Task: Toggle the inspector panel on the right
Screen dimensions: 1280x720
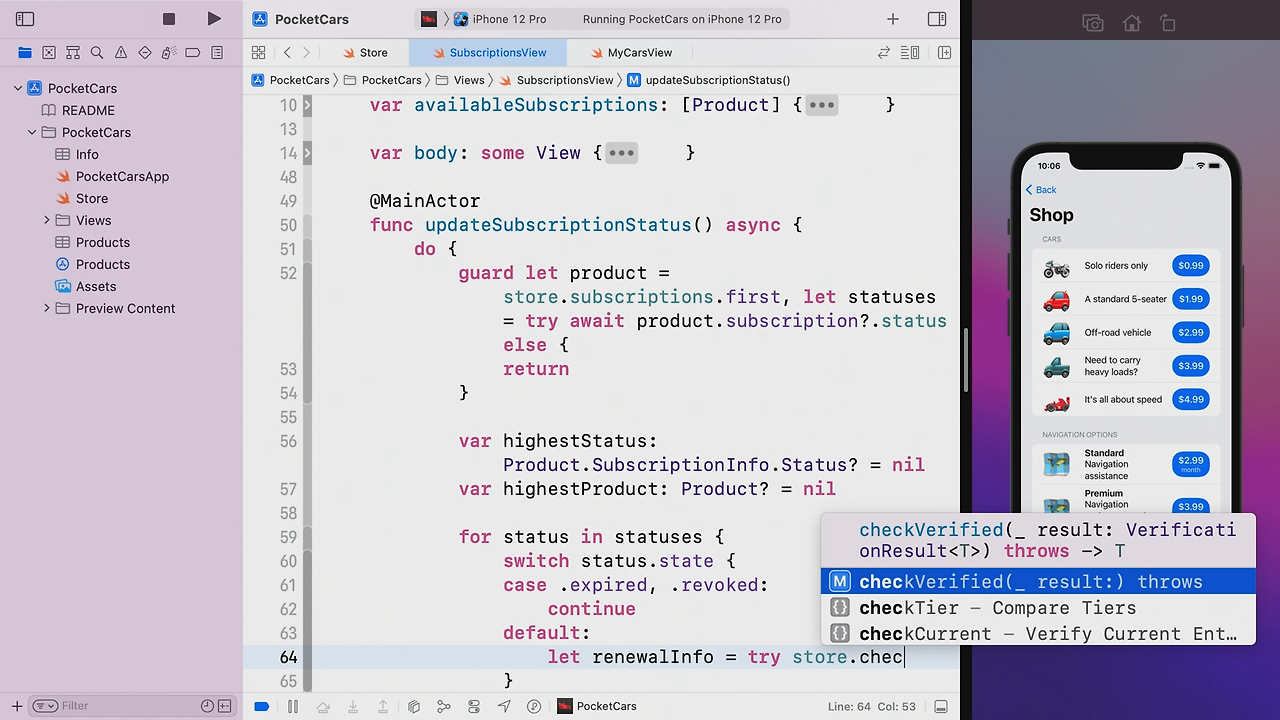Action: (937, 19)
